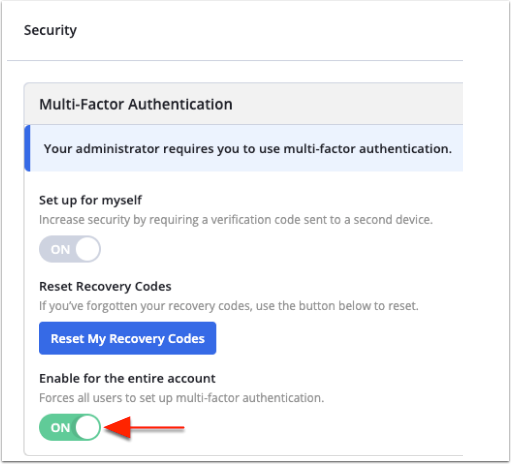Screen dimensions: 511x464
Task: Click the Increase security by requiring description text
Action: 236,220
